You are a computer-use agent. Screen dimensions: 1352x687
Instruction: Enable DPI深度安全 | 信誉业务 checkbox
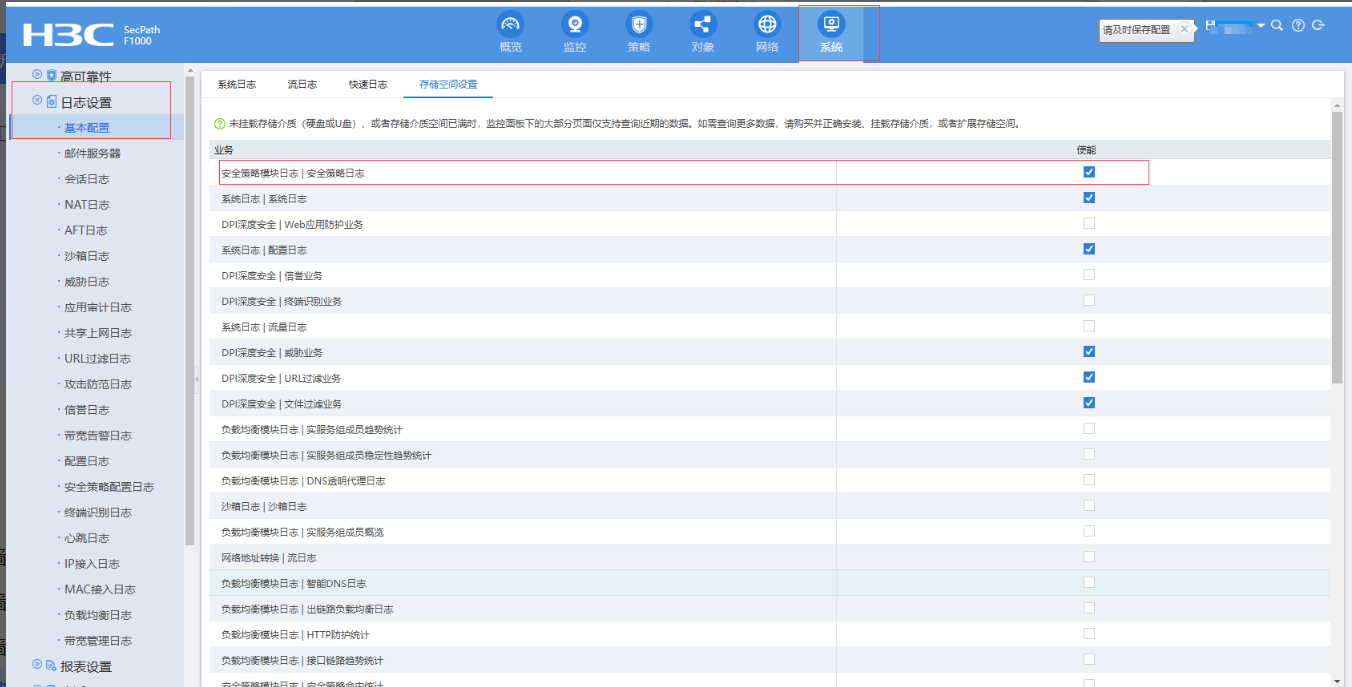tap(1089, 275)
